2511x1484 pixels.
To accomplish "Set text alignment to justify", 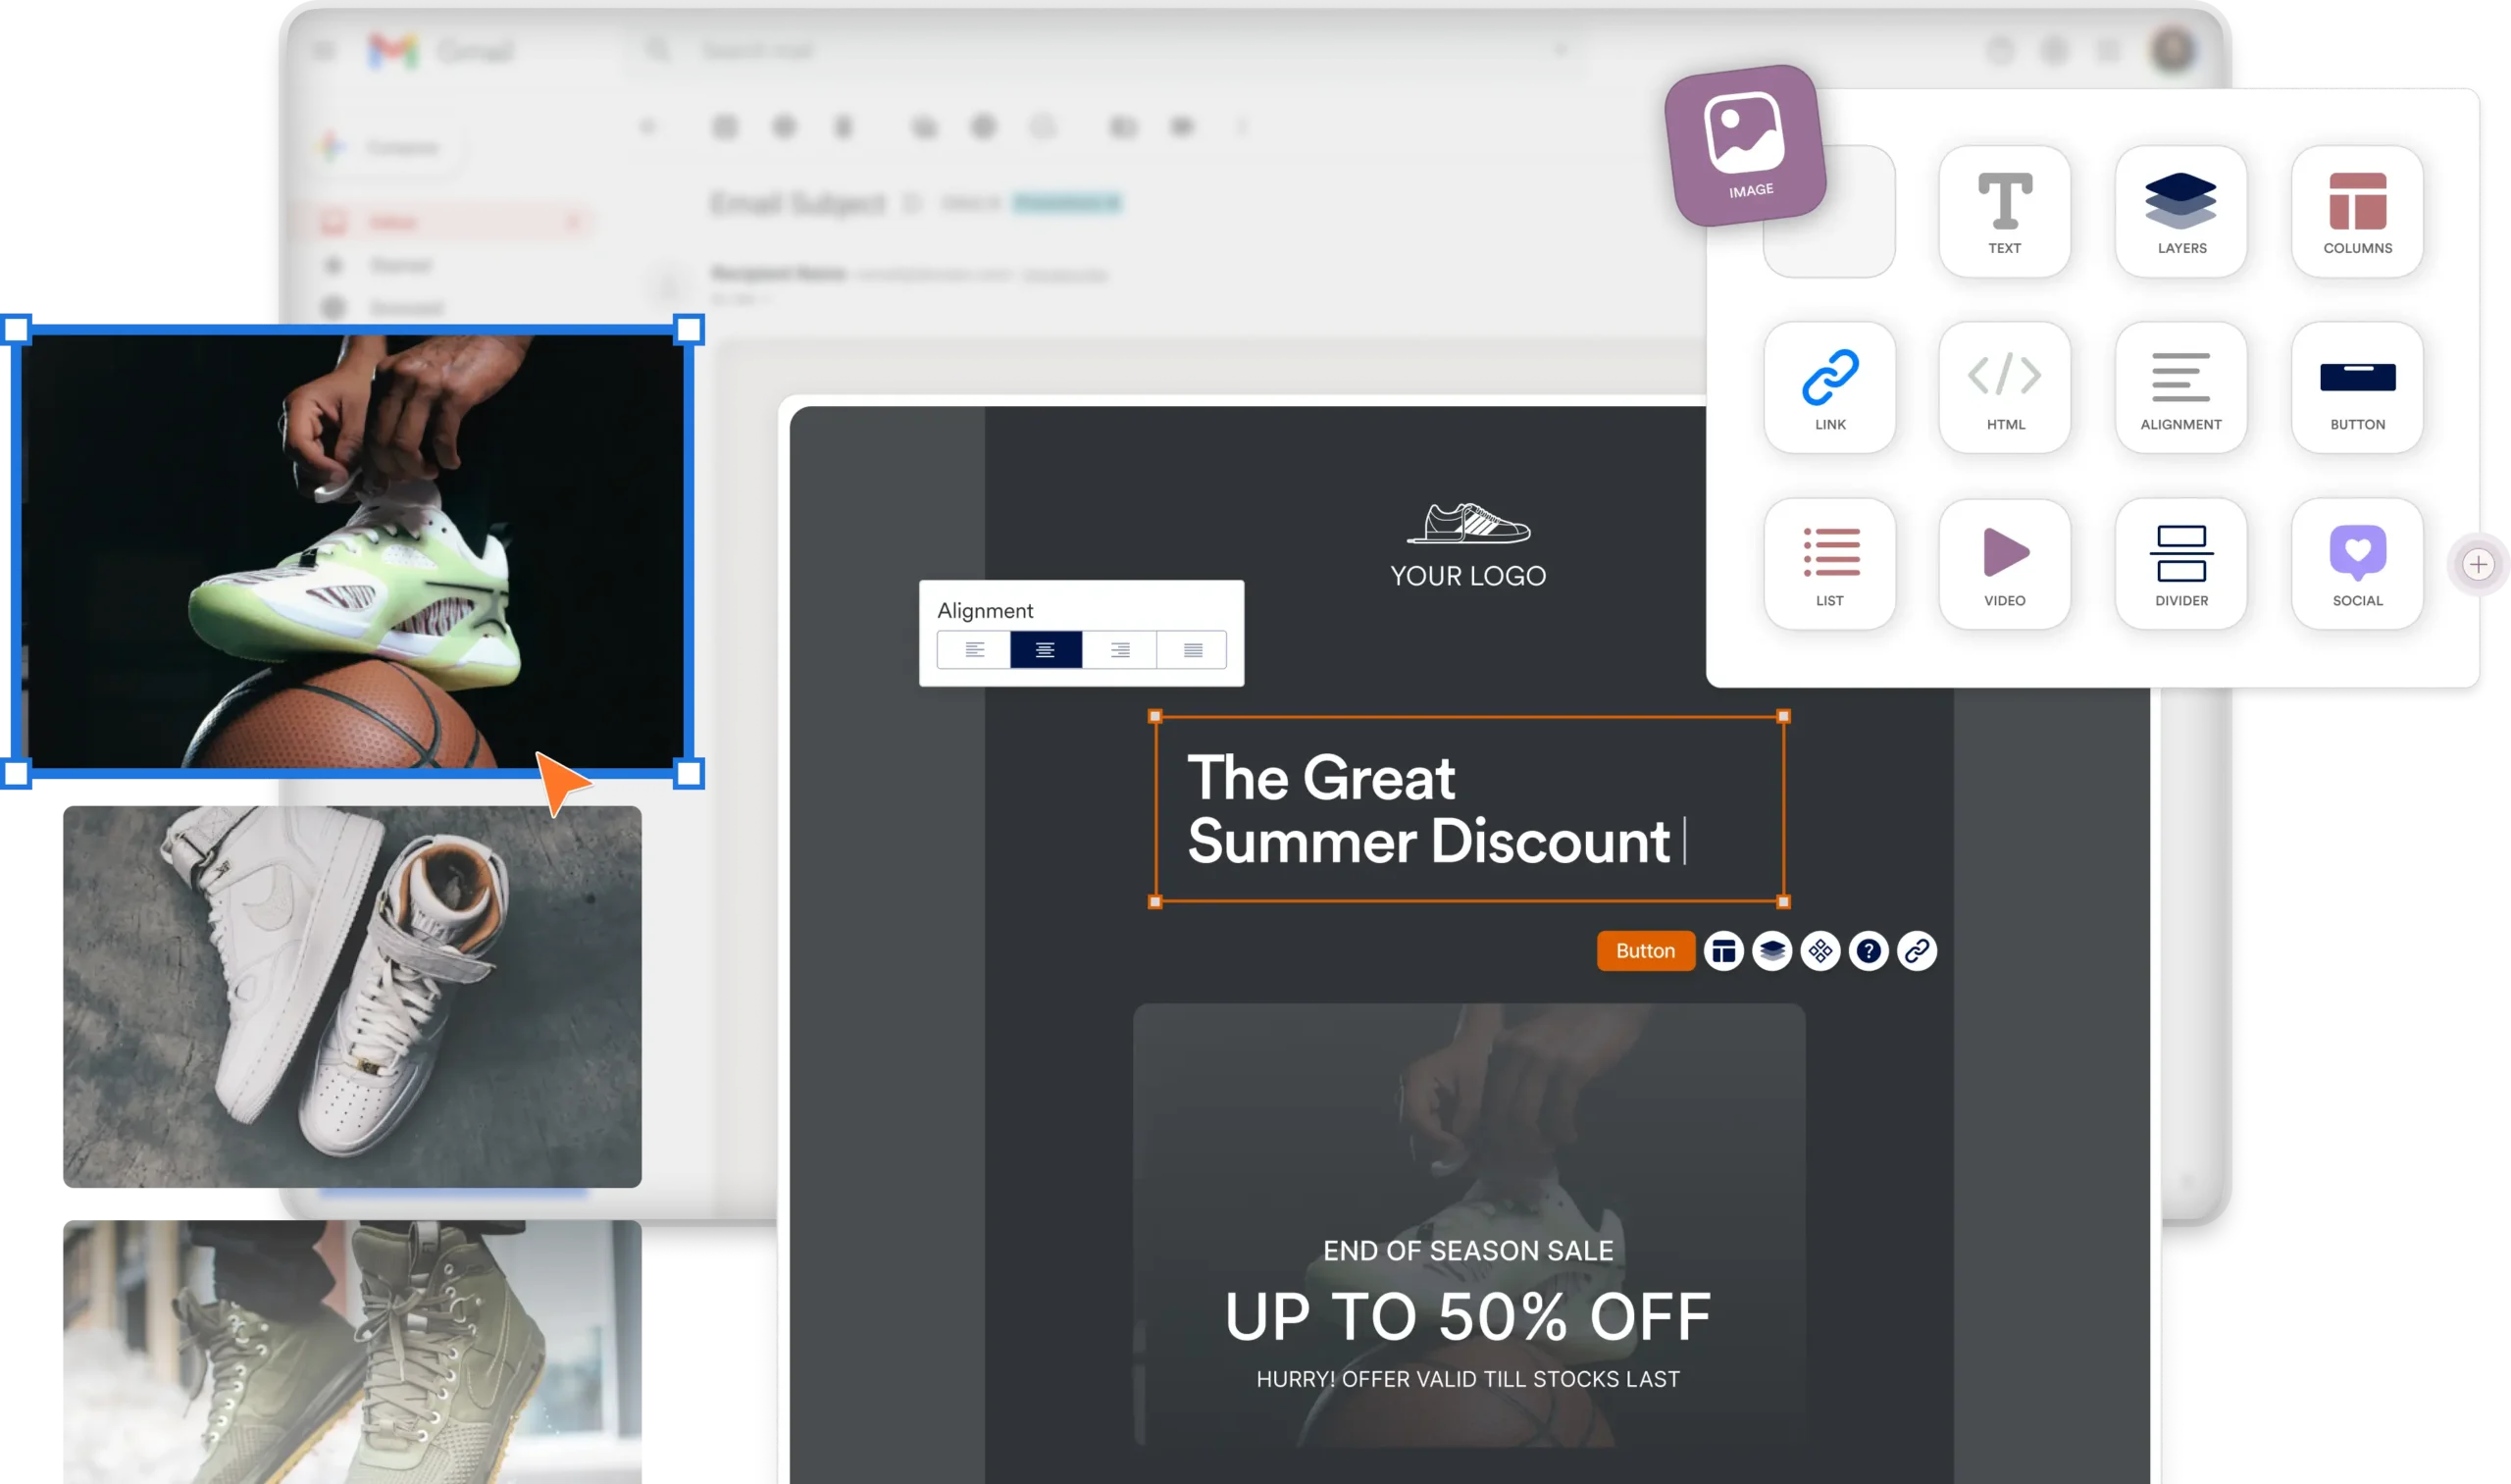I will (1192, 650).
